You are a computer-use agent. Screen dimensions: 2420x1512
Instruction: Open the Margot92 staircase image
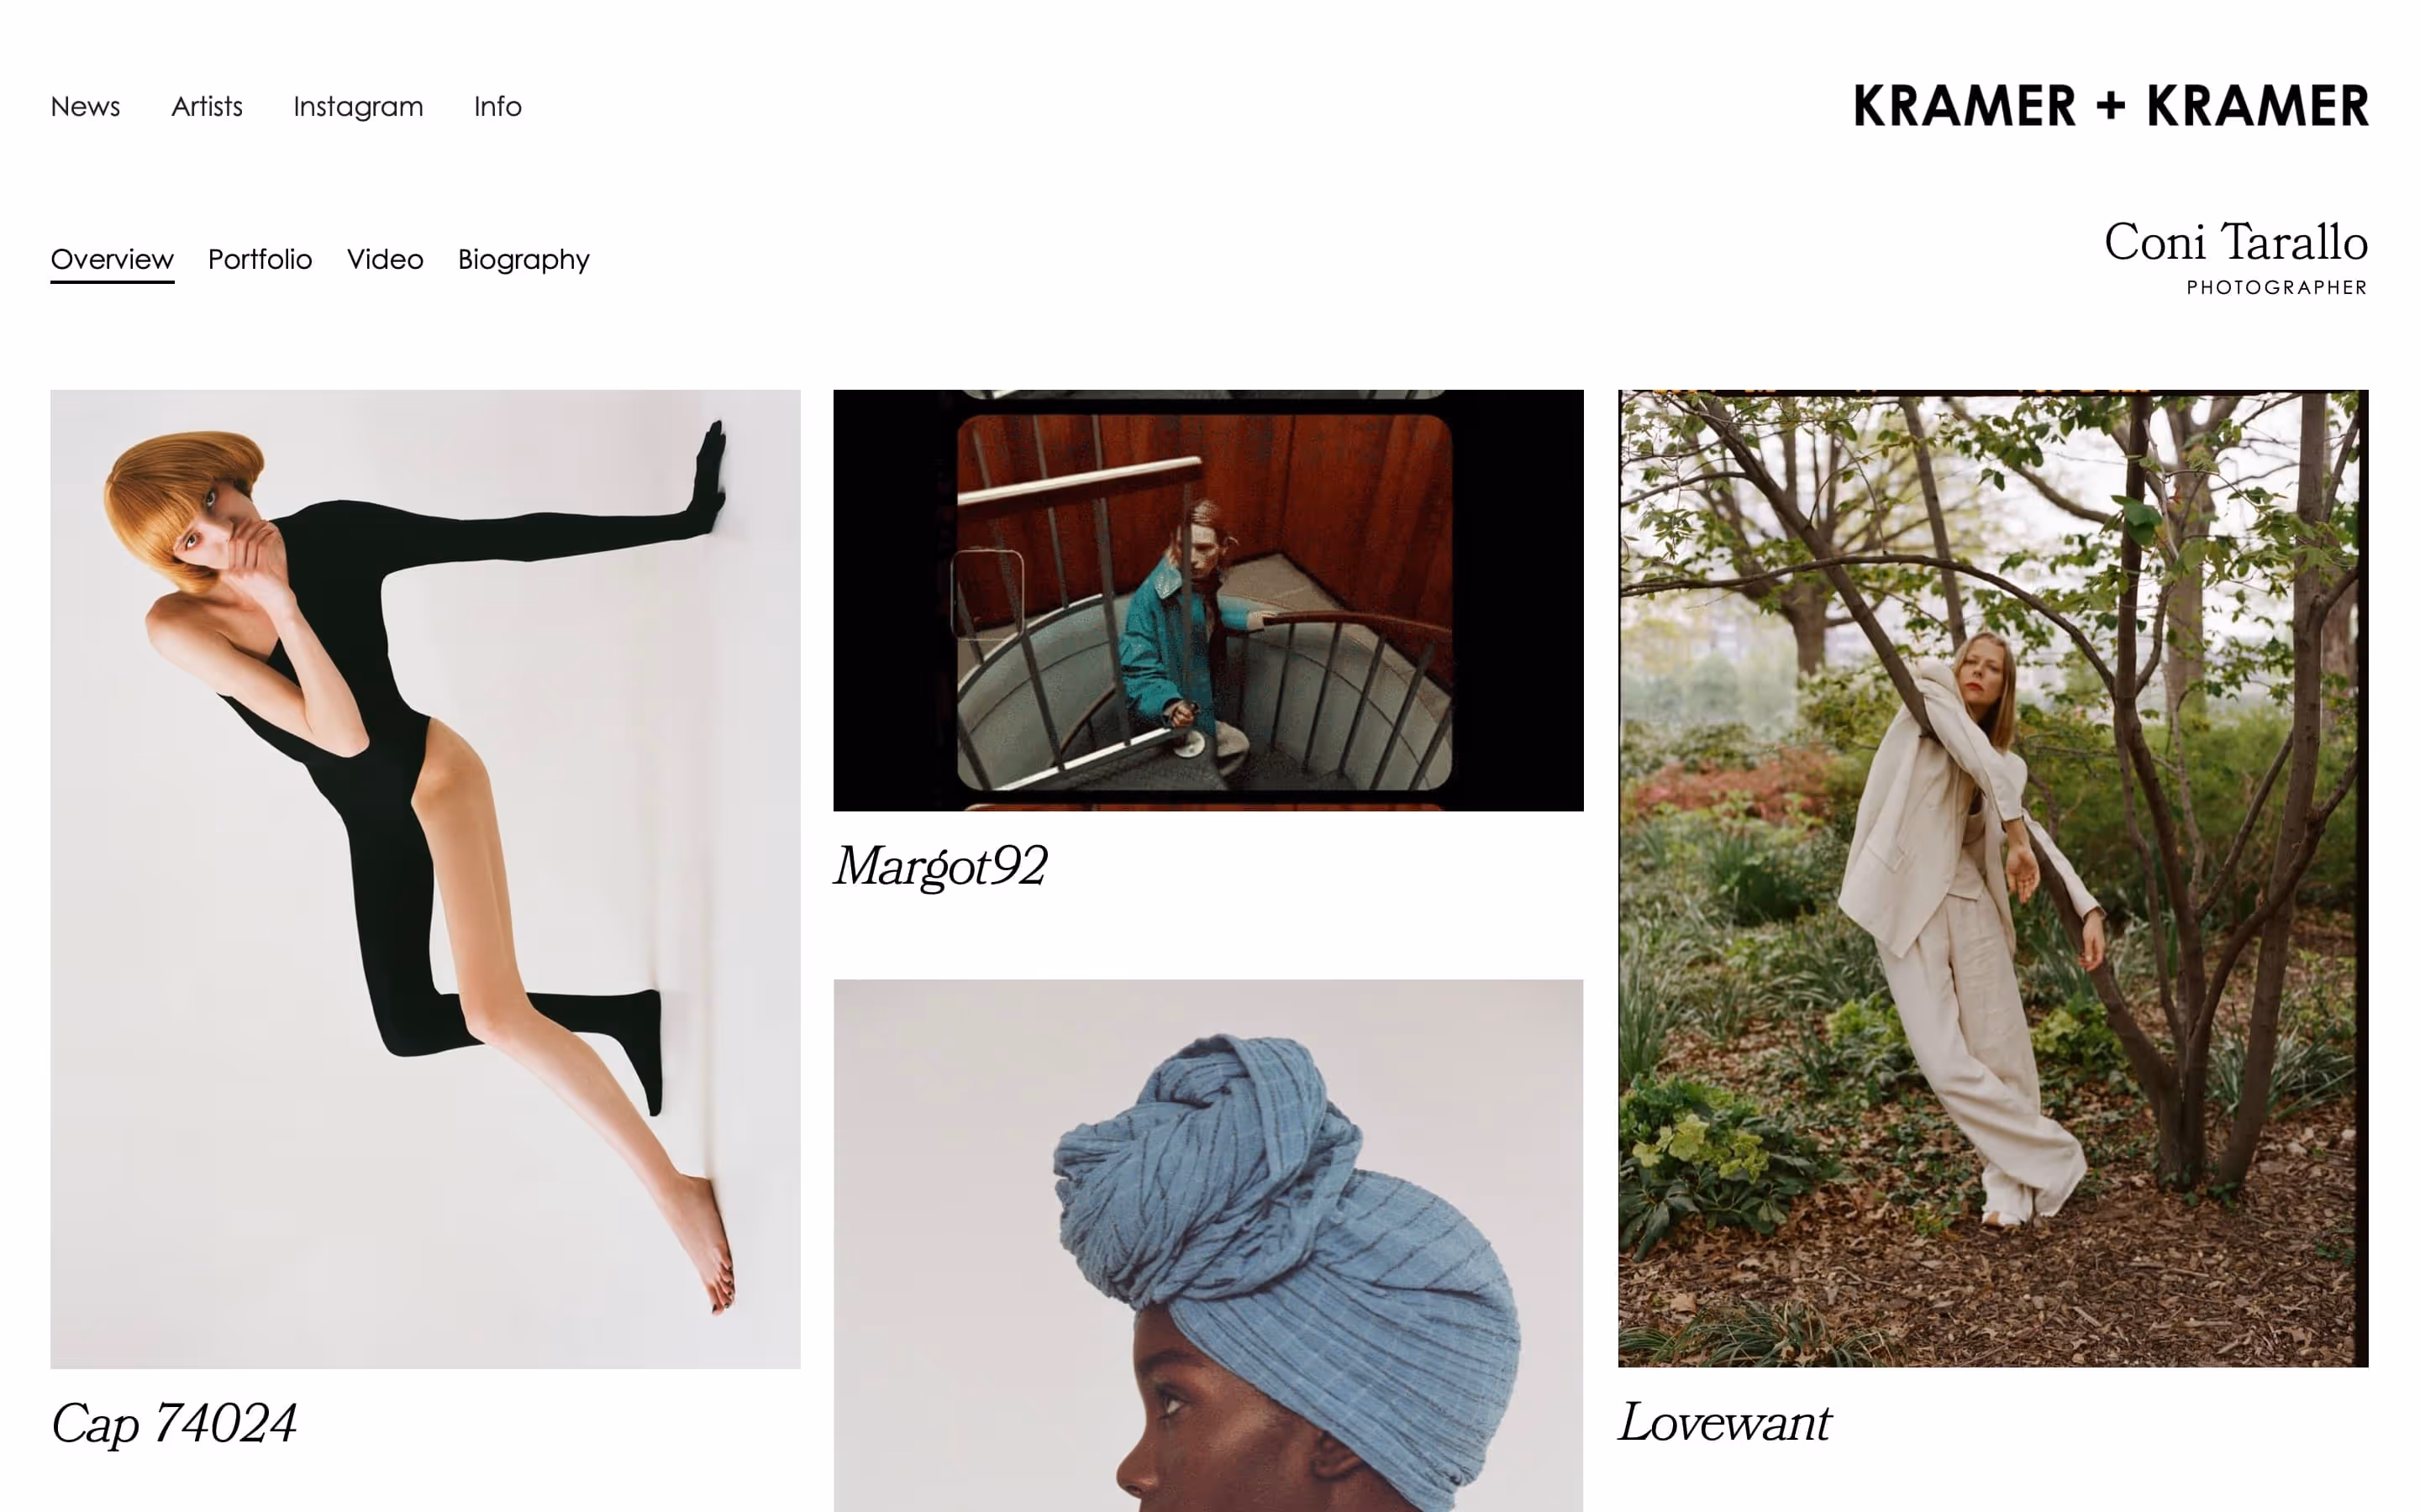pos(1208,600)
